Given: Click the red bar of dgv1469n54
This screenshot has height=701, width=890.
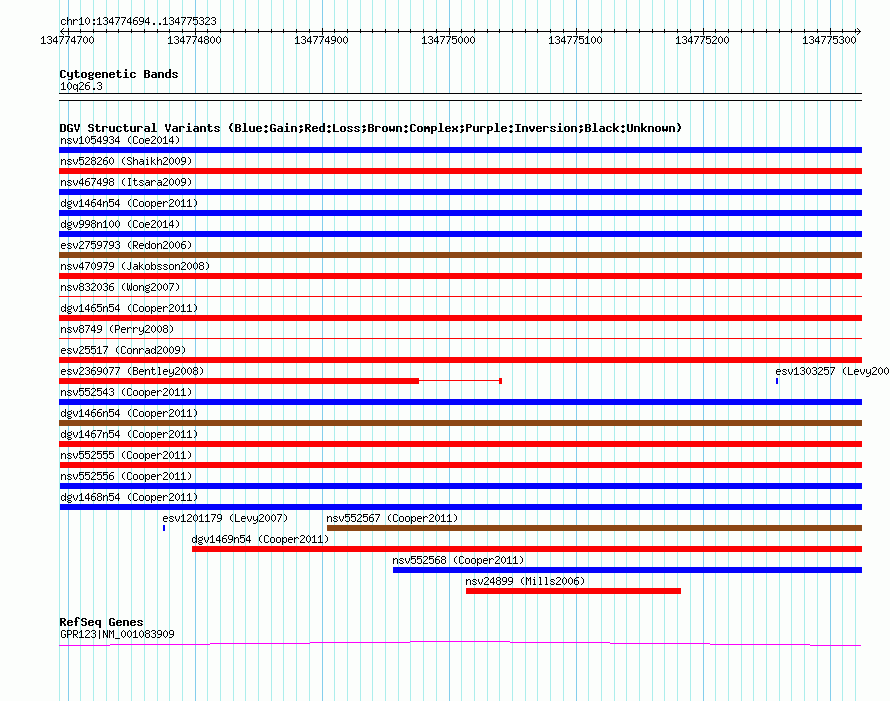Looking at the screenshot, I should (527, 549).
